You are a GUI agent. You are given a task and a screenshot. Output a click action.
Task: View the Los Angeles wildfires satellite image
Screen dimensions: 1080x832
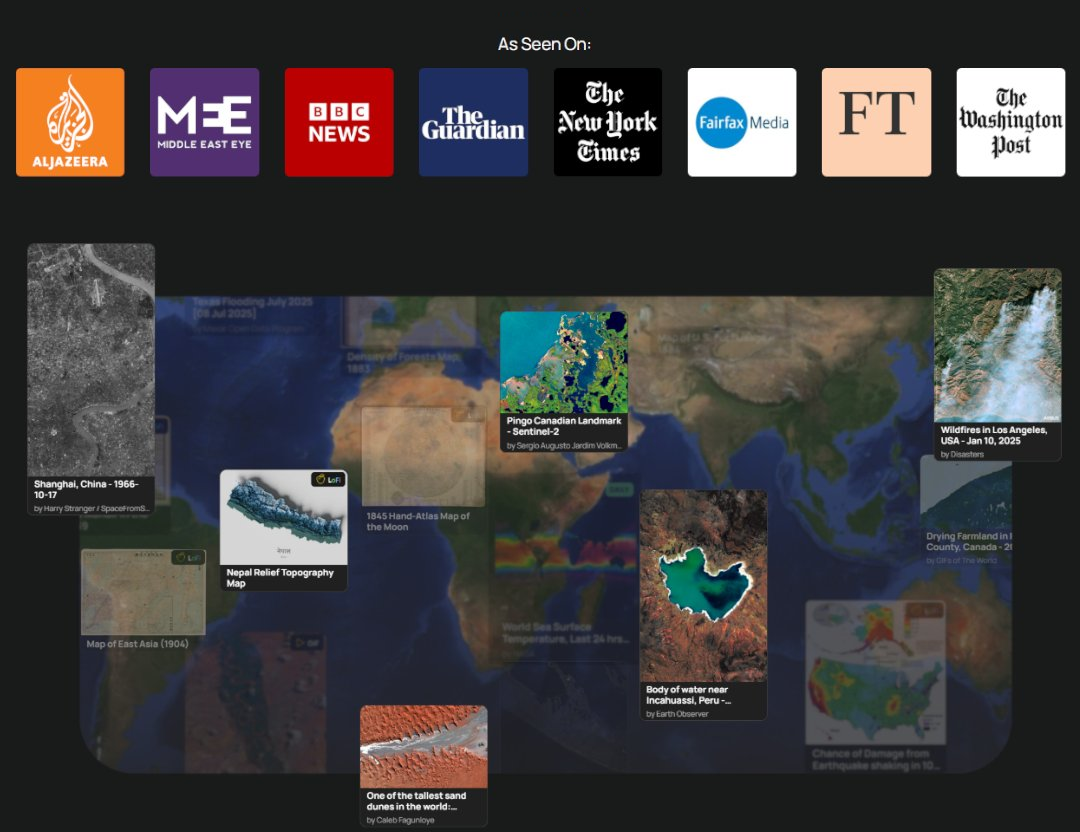pyautogui.click(x=997, y=345)
